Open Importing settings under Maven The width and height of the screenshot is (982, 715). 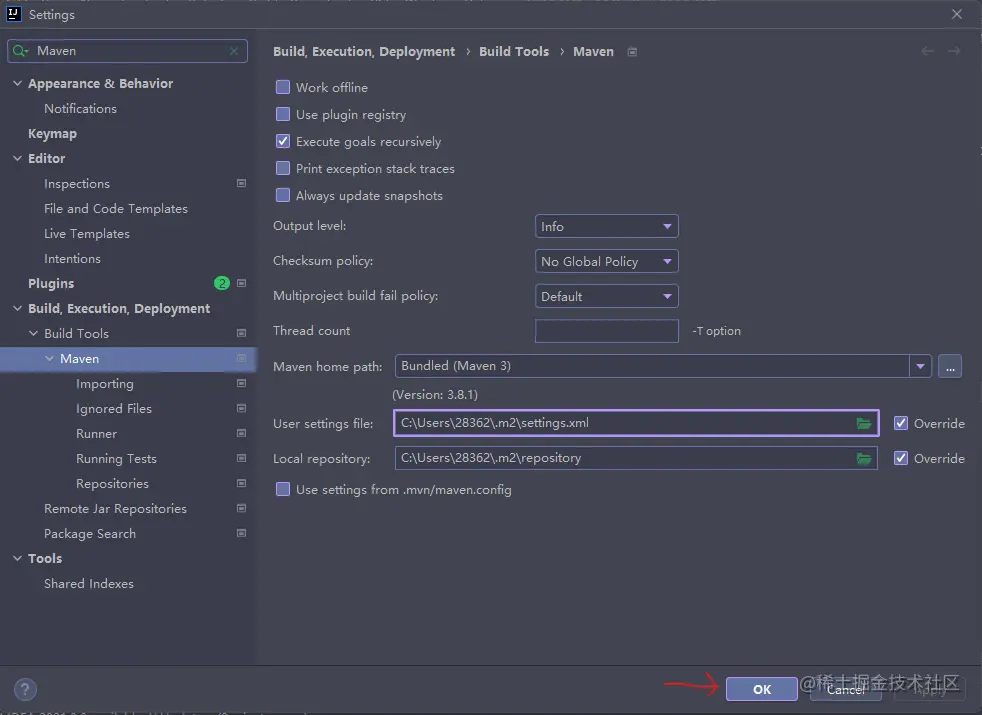pyautogui.click(x=105, y=383)
